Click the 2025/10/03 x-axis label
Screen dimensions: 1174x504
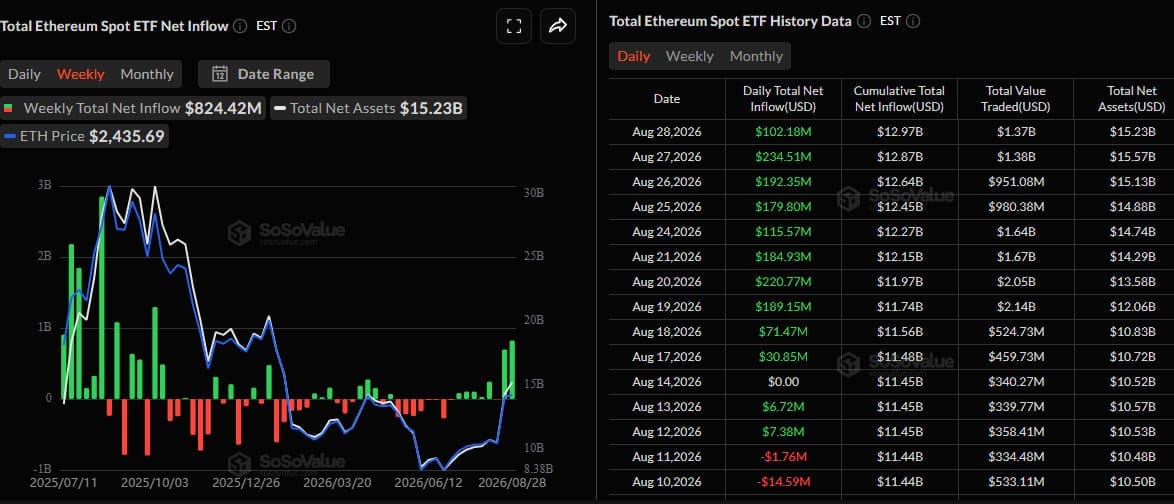(x=155, y=483)
